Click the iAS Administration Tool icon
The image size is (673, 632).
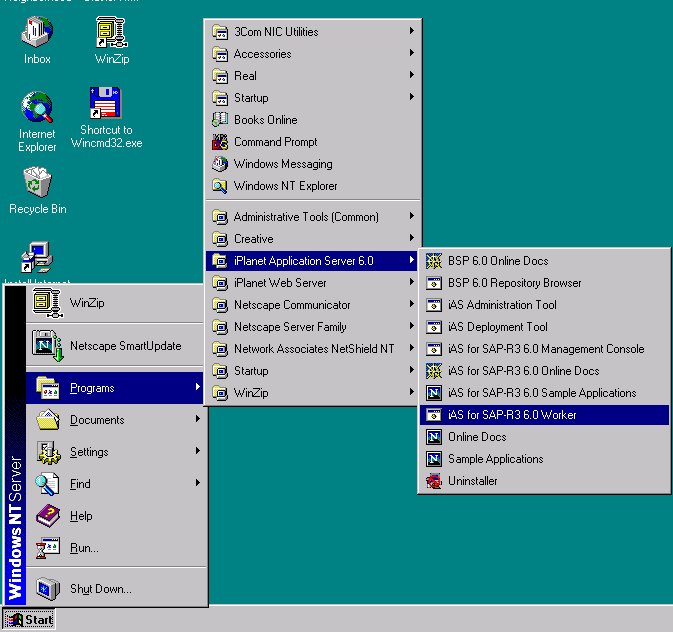[434, 305]
